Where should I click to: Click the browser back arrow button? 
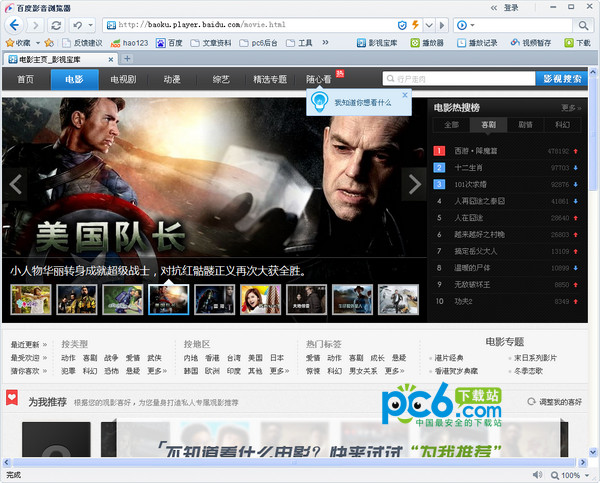click(x=15, y=25)
